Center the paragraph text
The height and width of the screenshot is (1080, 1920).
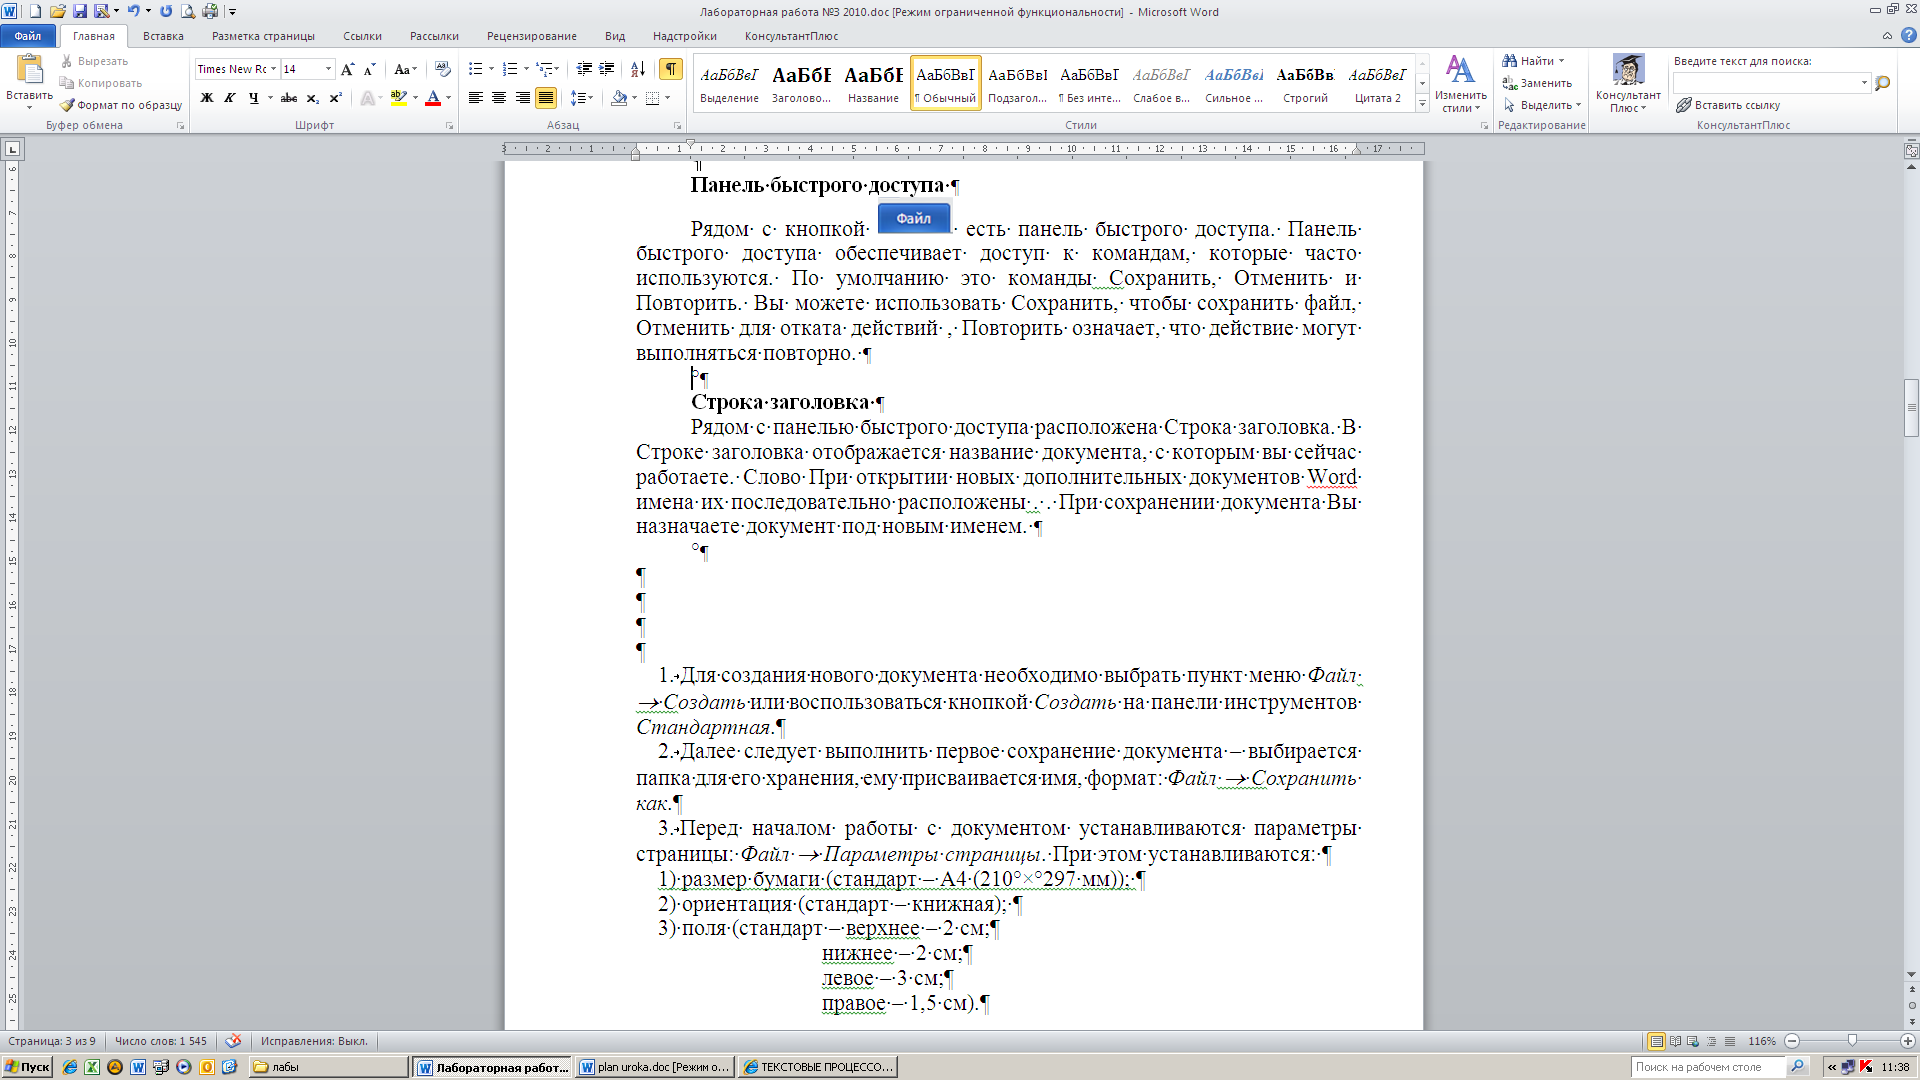(x=499, y=98)
